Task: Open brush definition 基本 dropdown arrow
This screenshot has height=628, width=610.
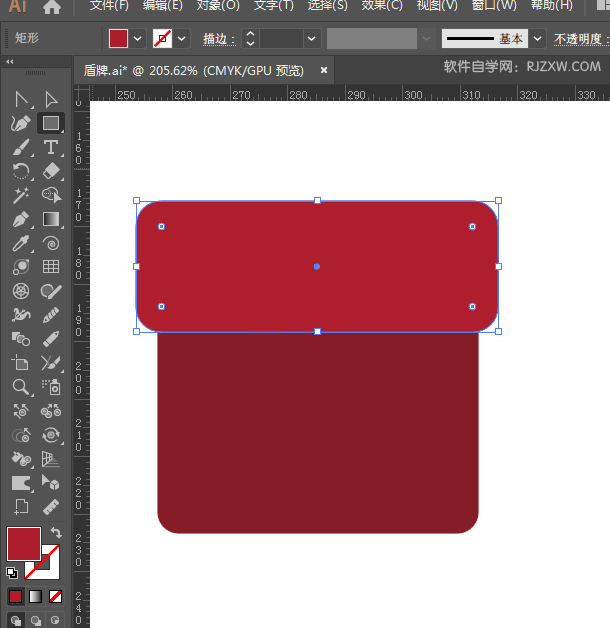Action: tap(538, 39)
